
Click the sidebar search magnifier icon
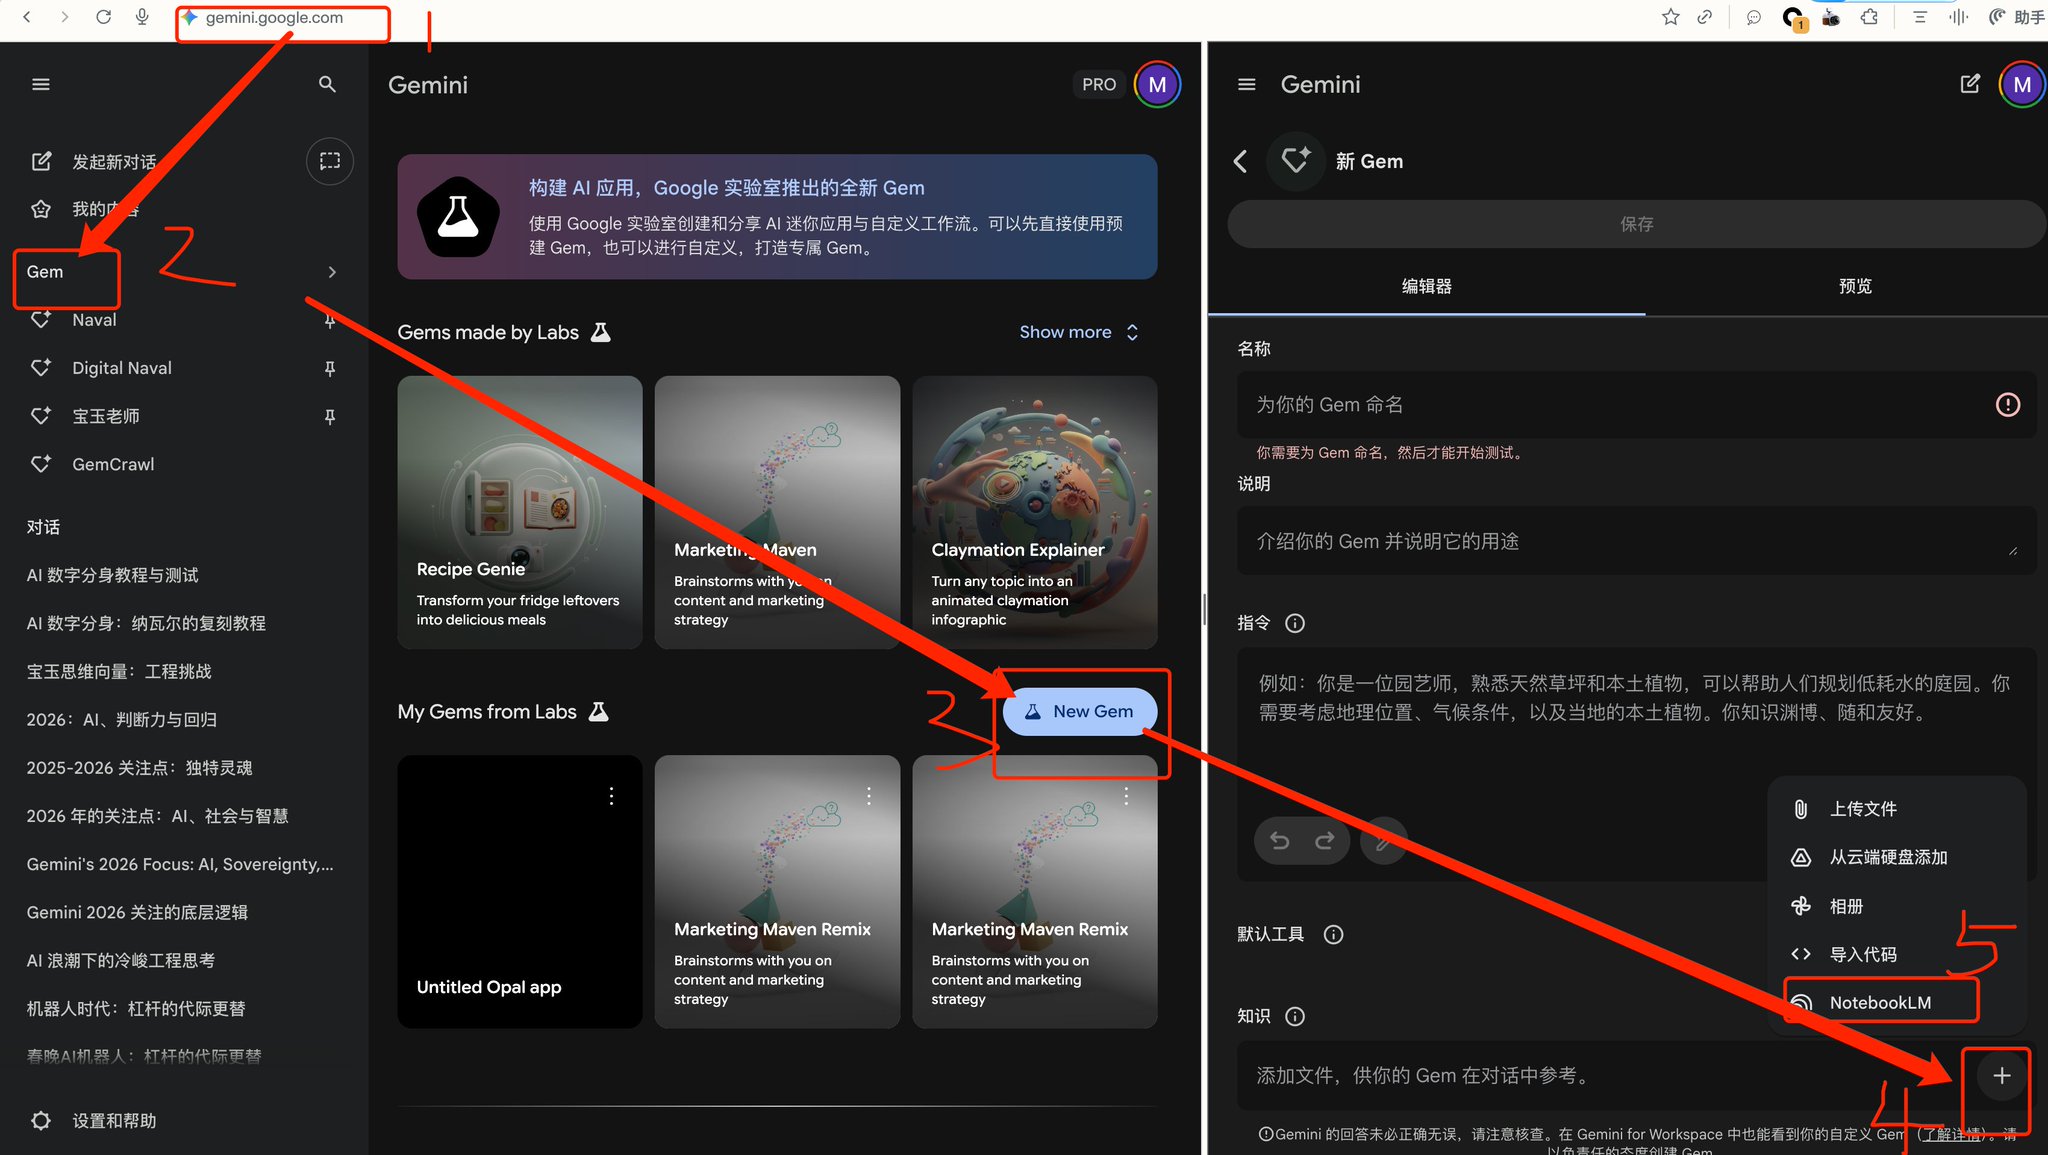[327, 85]
